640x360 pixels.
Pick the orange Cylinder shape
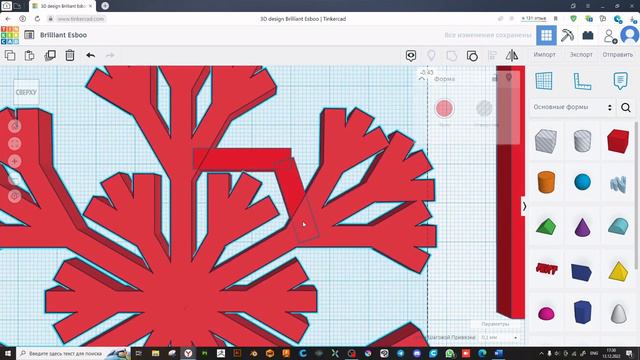click(546, 182)
